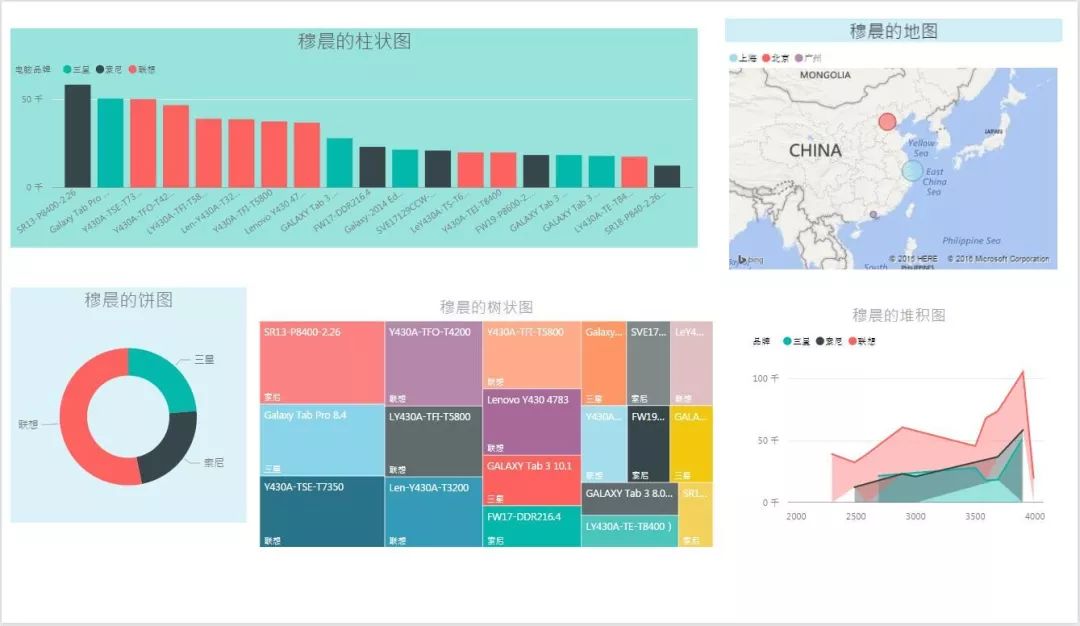Select SR13-P8400-2.26 tile in the treemap
1080x626 pixels.
(x=322, y=362)
